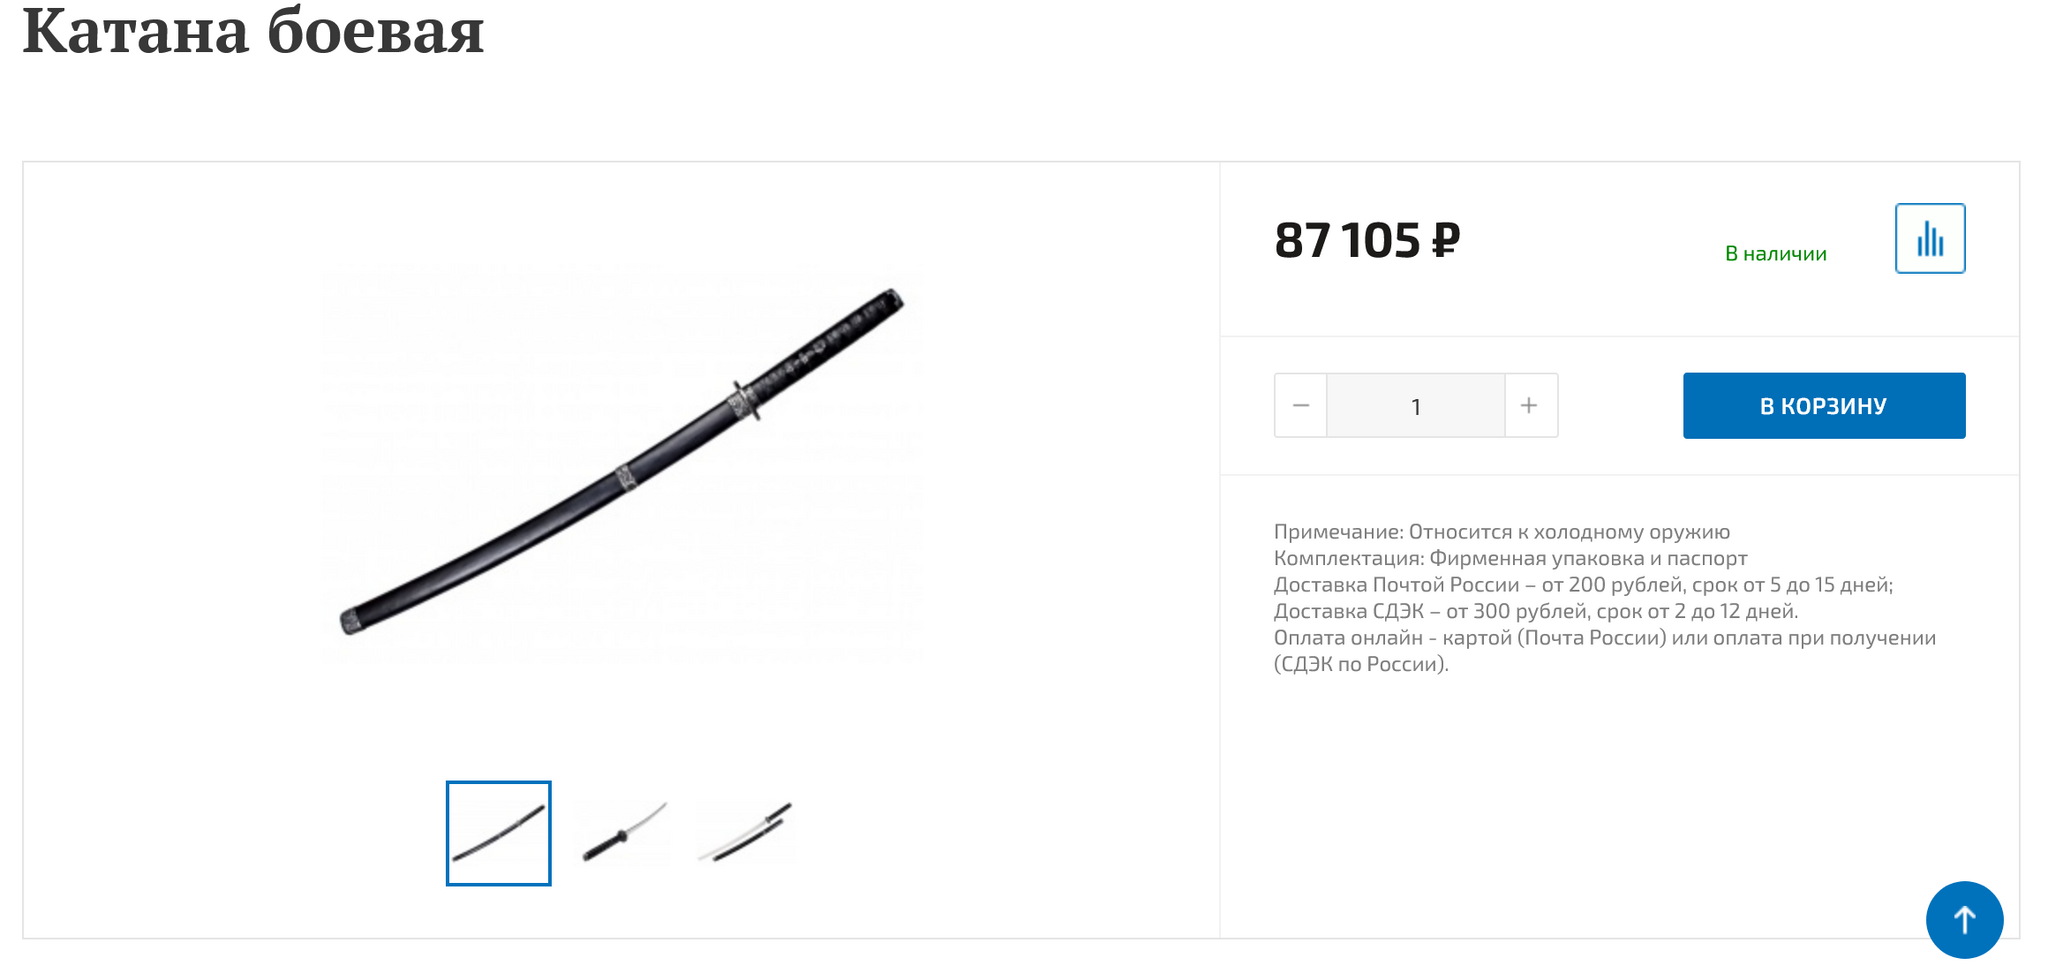This screenshot has height=973, width=2048.
Task: Click the green 'В наличии' availability label
Action: [x=1775, y=254]
